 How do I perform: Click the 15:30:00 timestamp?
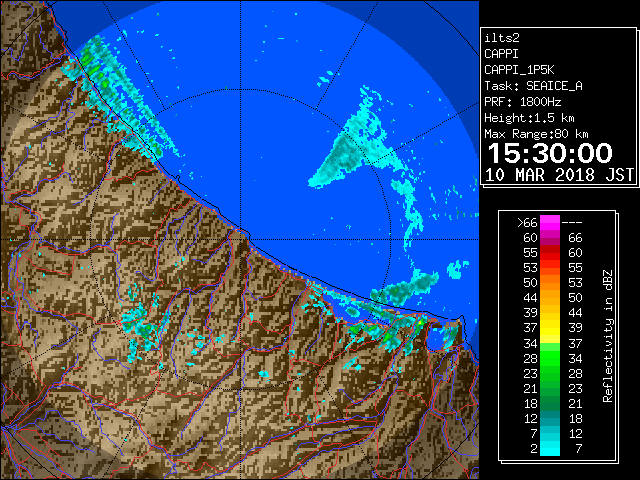pyautogui.click(x=550, y=153)
